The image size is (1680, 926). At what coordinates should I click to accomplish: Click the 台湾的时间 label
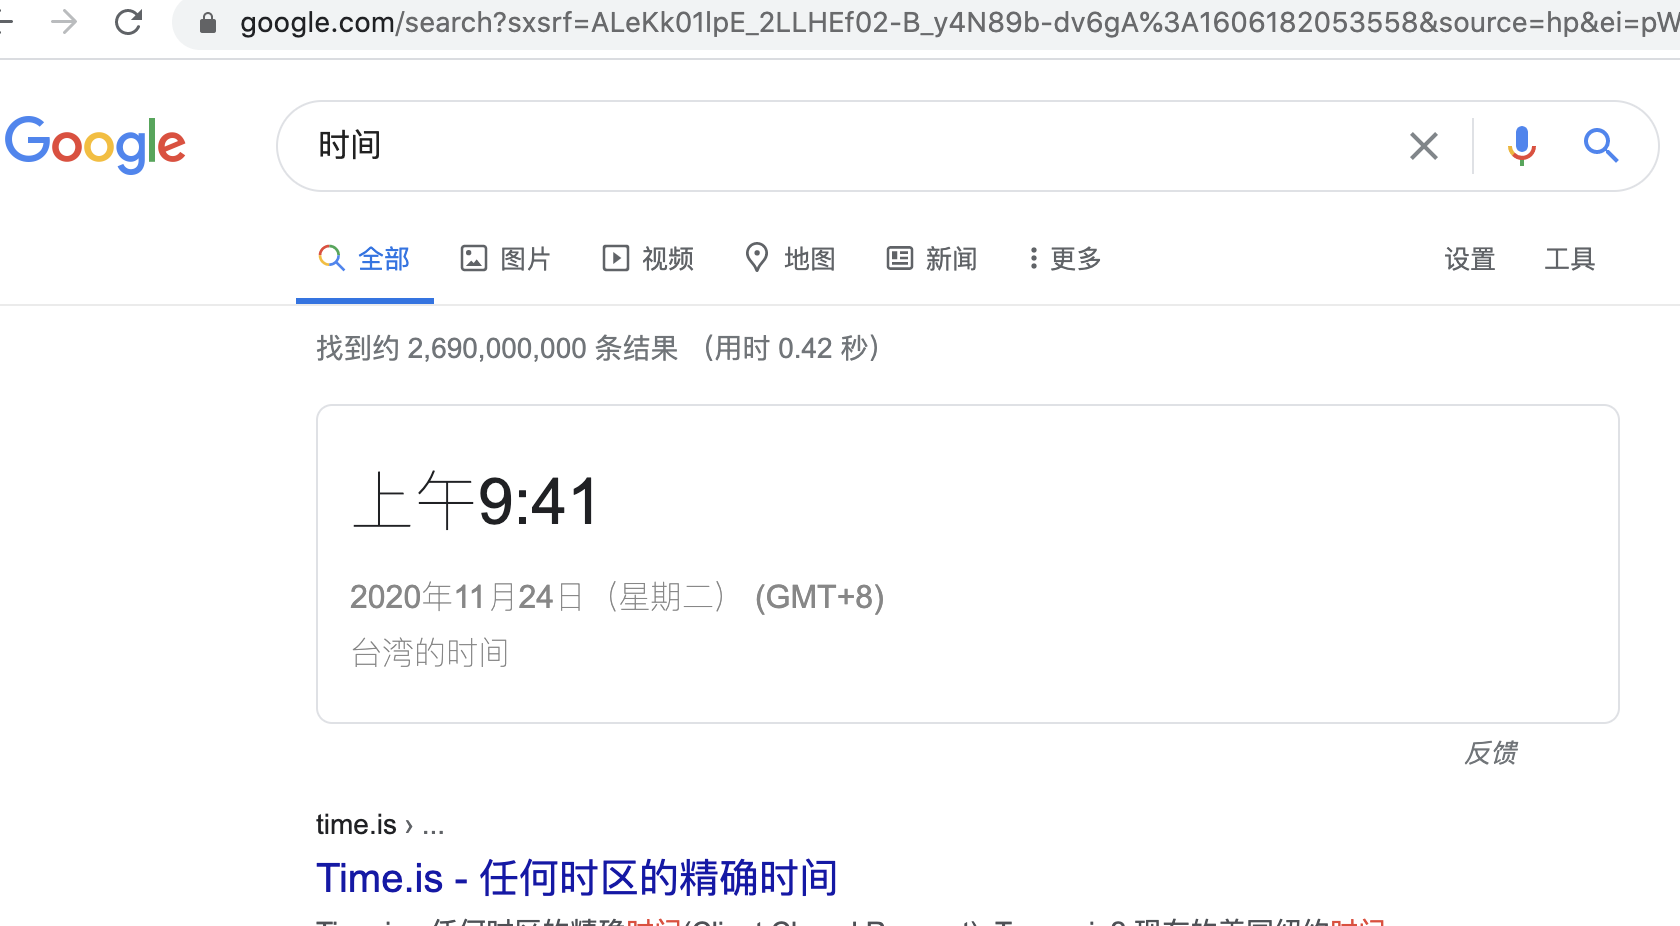click(x=430, y=653)
